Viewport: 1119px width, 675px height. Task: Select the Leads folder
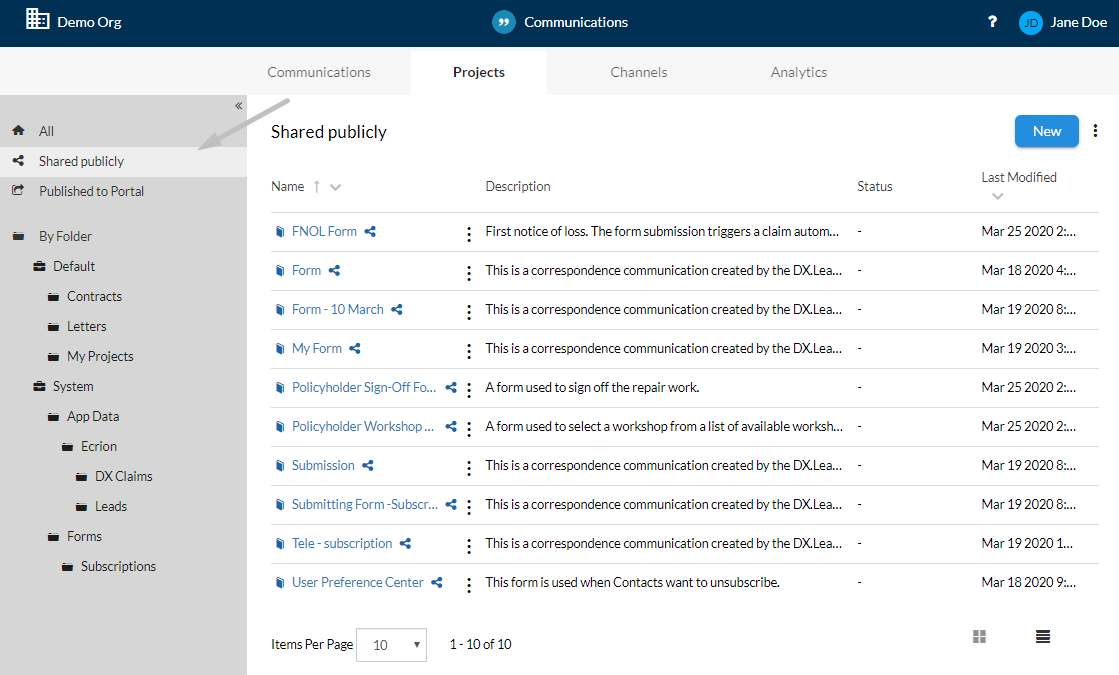pos(111,506)
